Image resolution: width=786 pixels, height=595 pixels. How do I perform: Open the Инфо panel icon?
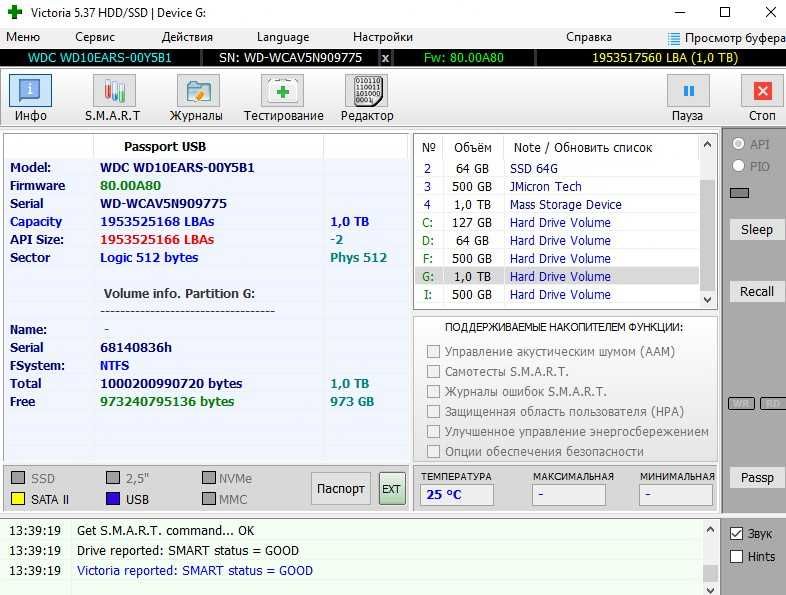point(30,91)
